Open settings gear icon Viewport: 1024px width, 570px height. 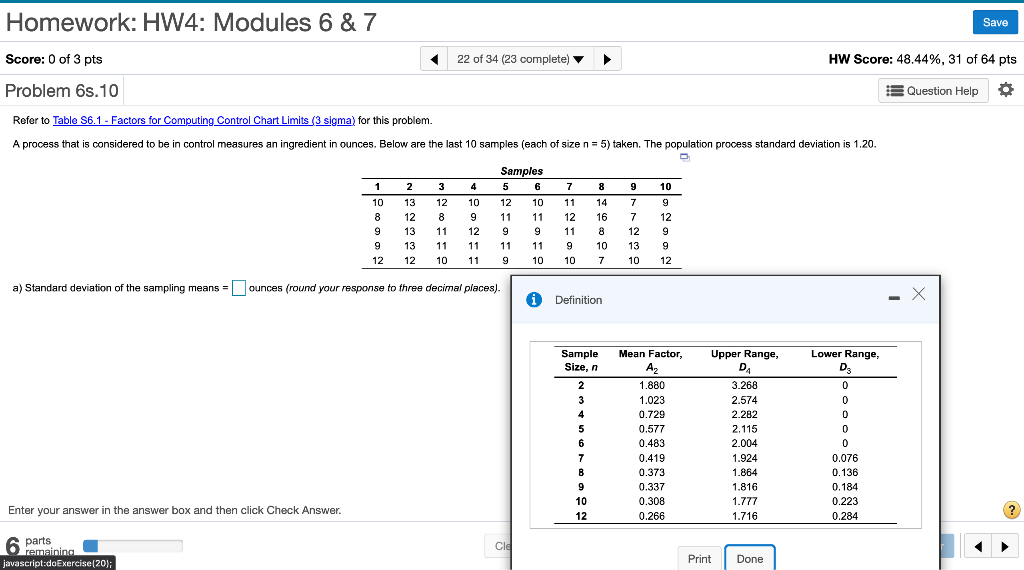pos(1006,89)
